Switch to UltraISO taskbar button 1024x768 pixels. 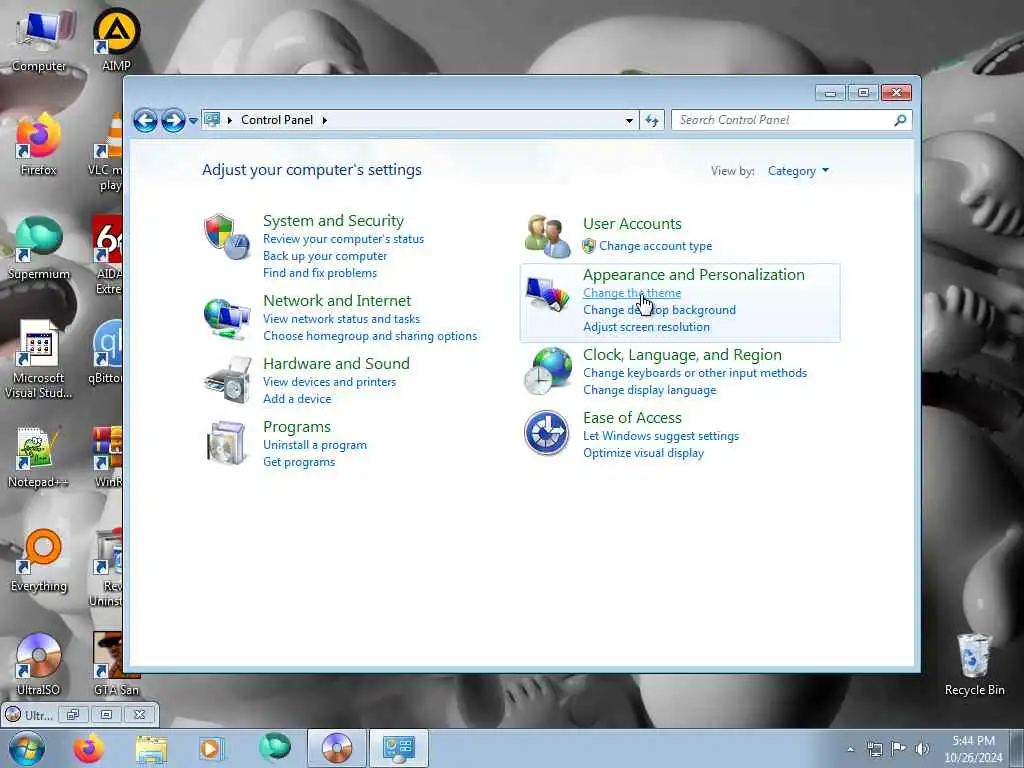pyautogui.click(x=337, y=748)
